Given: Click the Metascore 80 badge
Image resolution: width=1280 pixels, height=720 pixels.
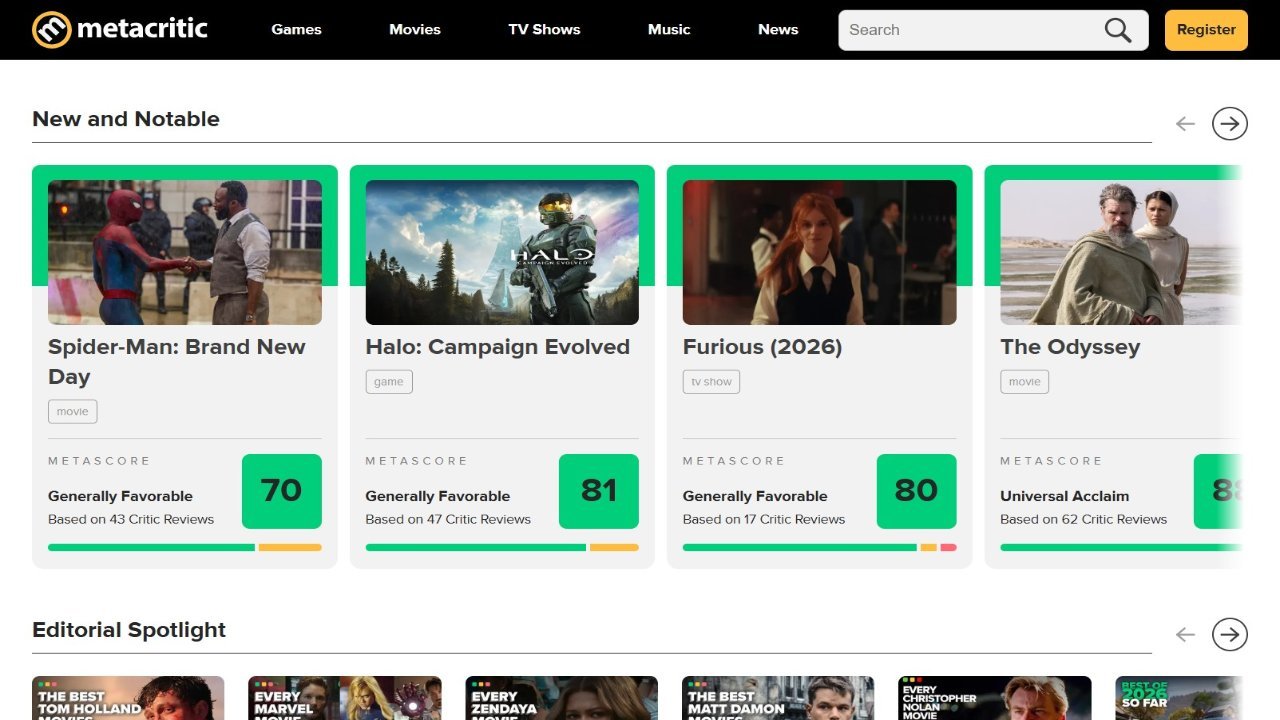Looking at the screenshot, I should [916, 491].
